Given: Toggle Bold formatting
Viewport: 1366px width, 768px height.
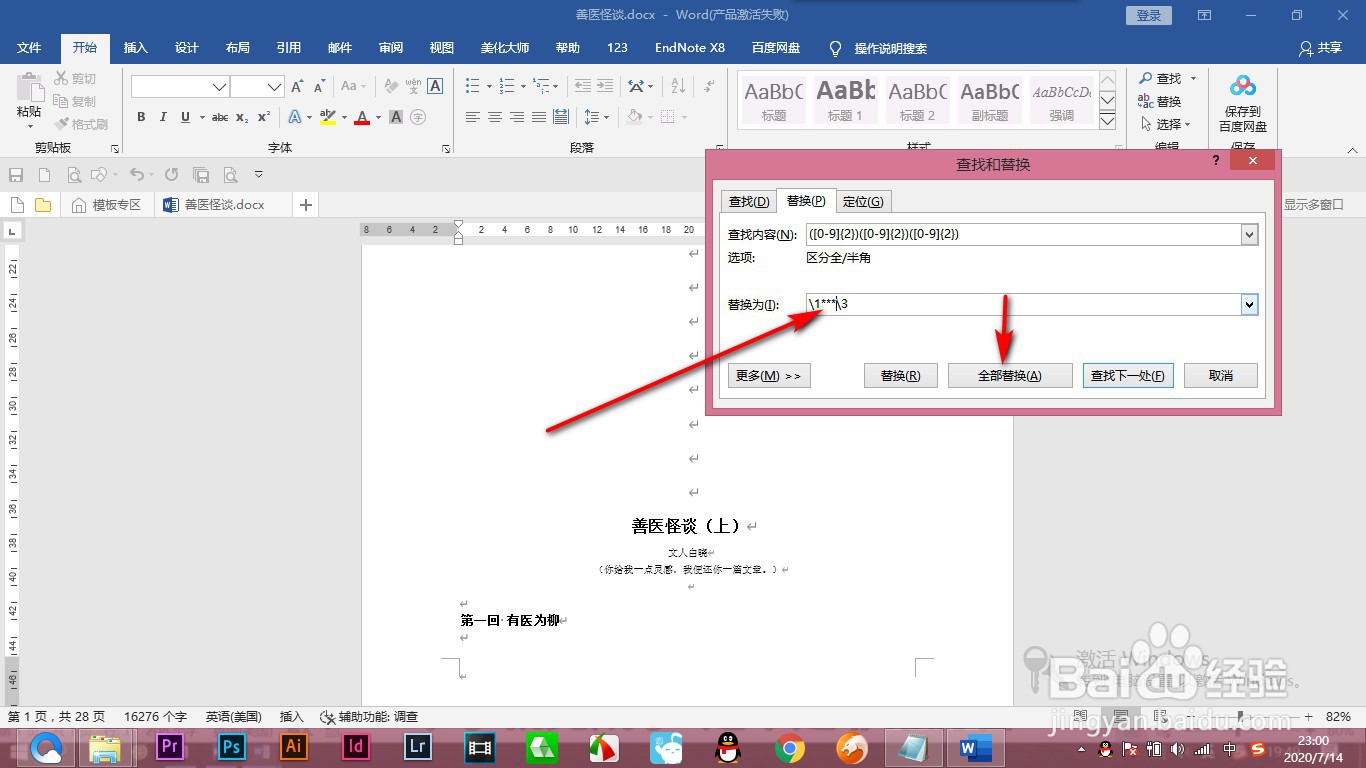Looking at the screenshot, I should 141,117.
